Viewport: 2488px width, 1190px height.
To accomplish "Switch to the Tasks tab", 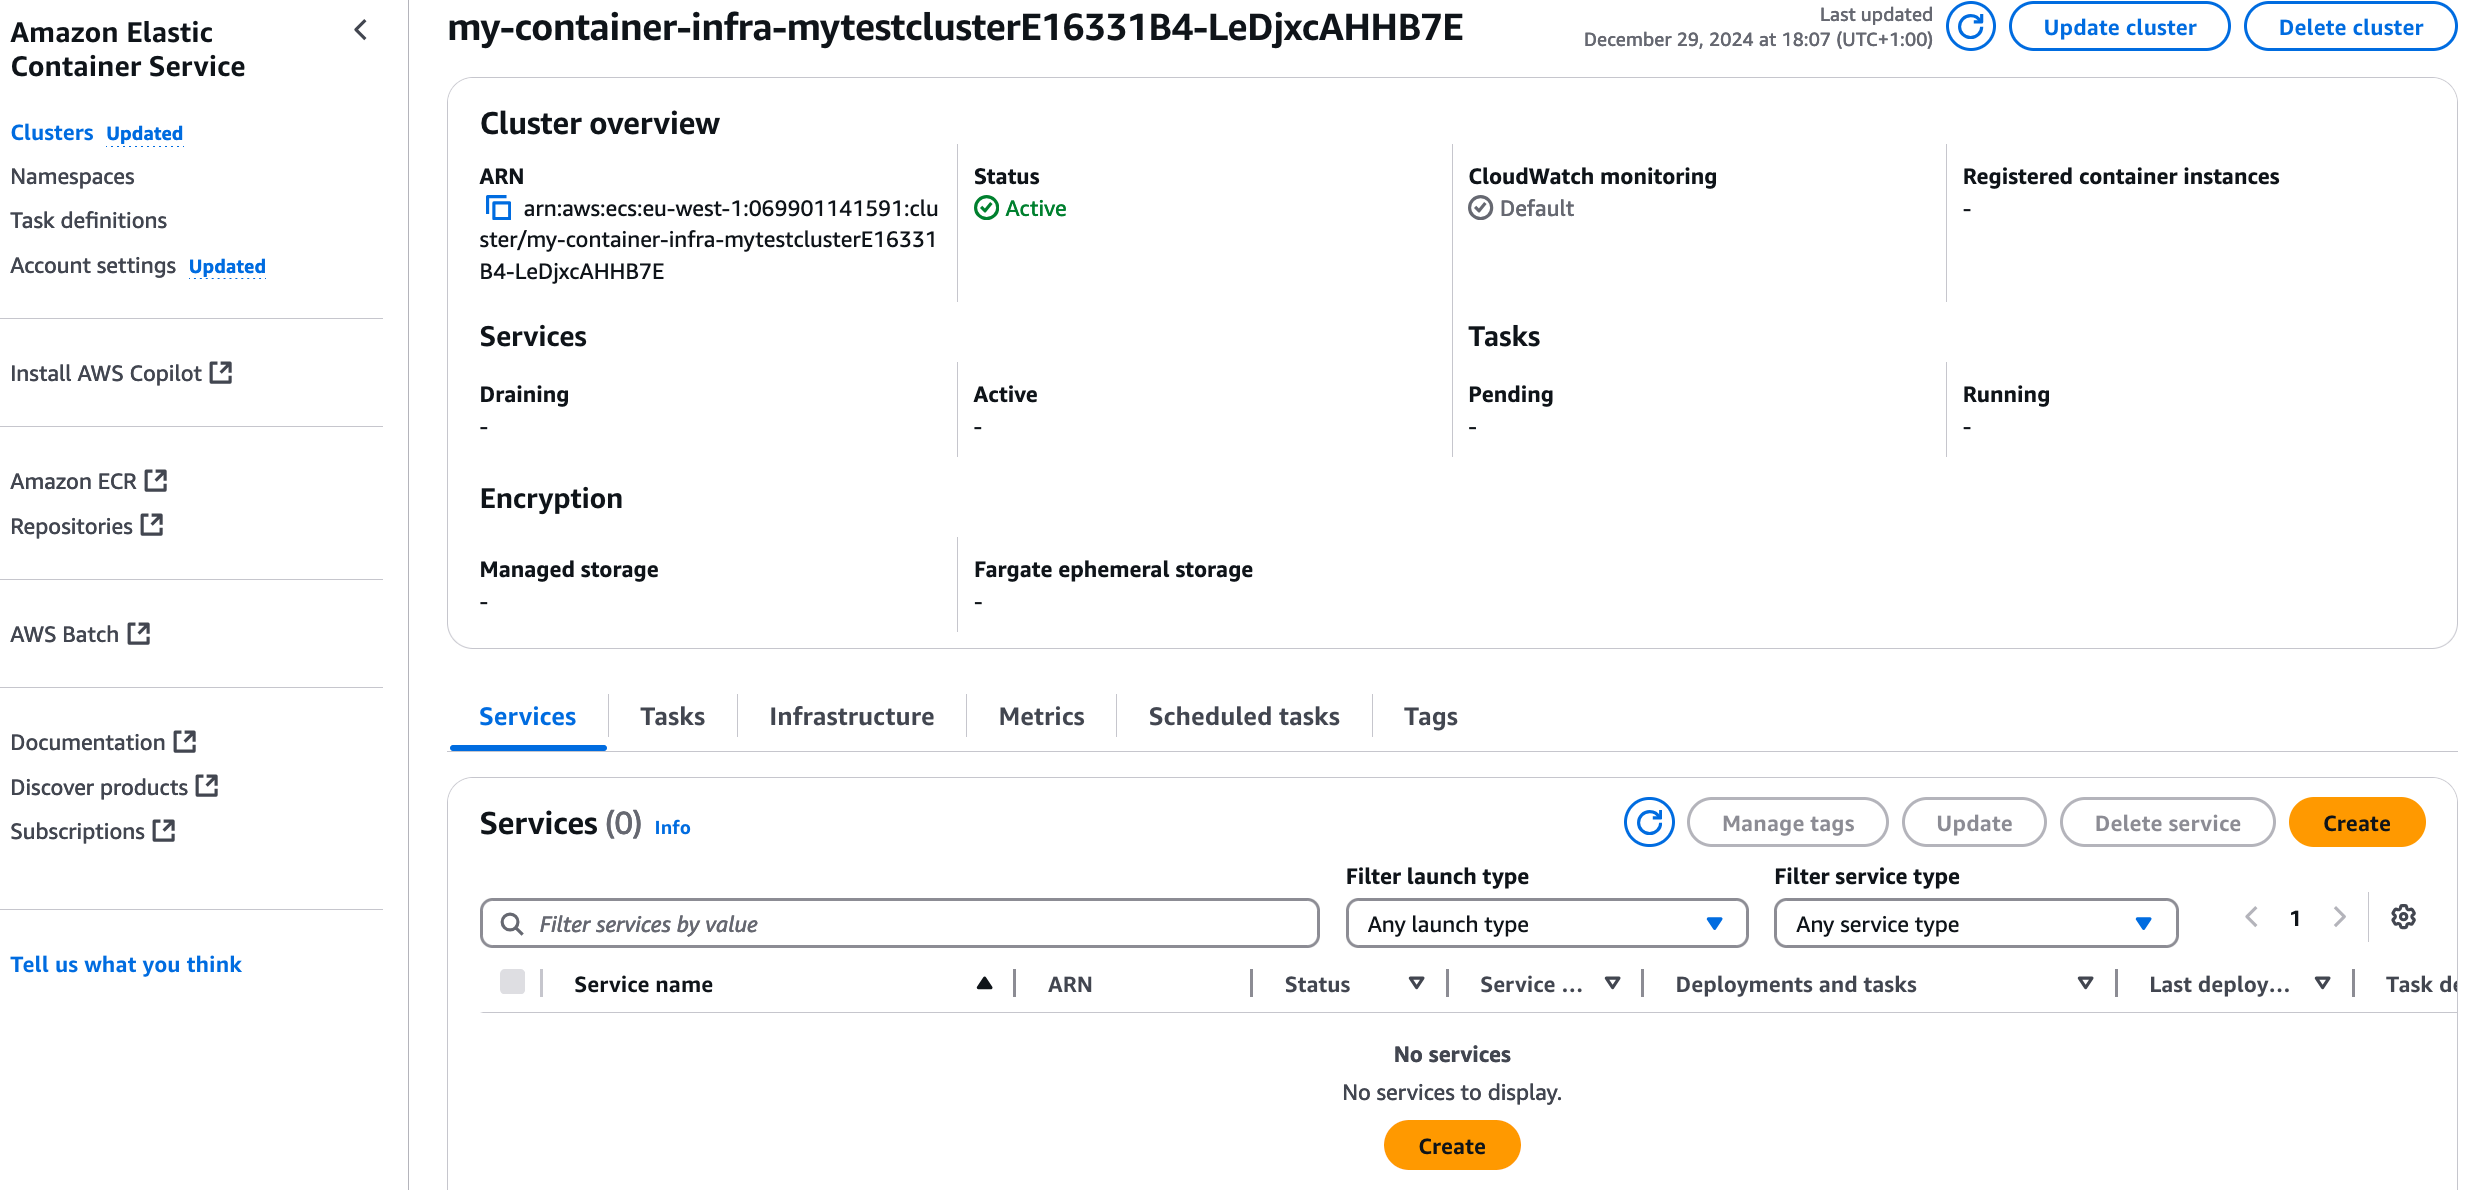I will pyautogui.click(x=672, y=716).
